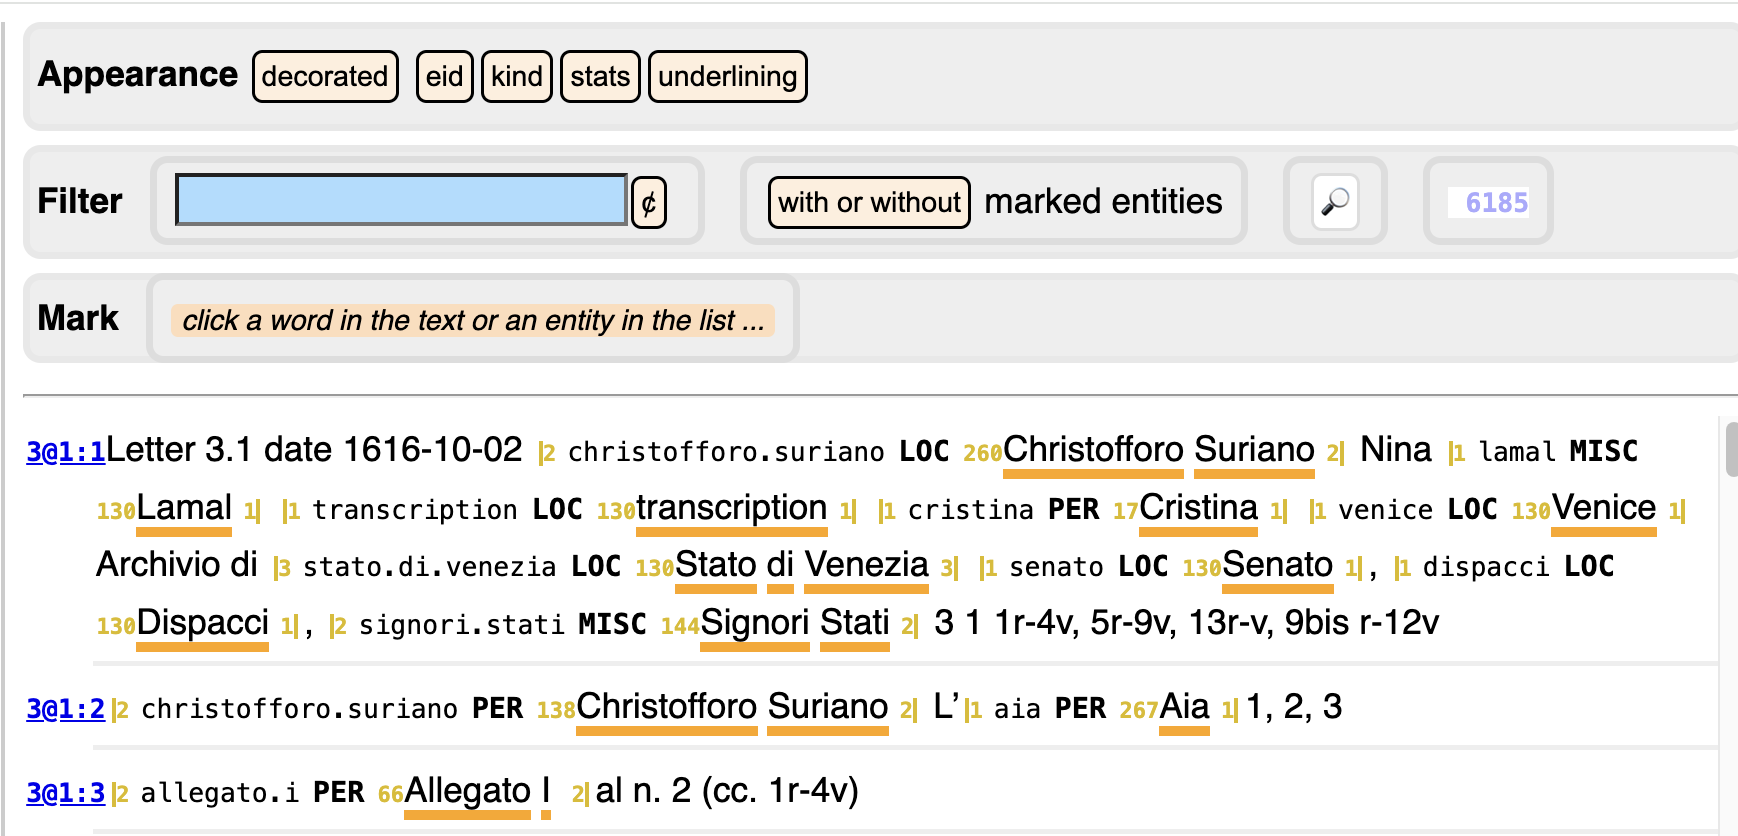Screen dimensions: 1738x836
Task: Click the entity id 'venice'
Action: click(x=1385, y=511)
